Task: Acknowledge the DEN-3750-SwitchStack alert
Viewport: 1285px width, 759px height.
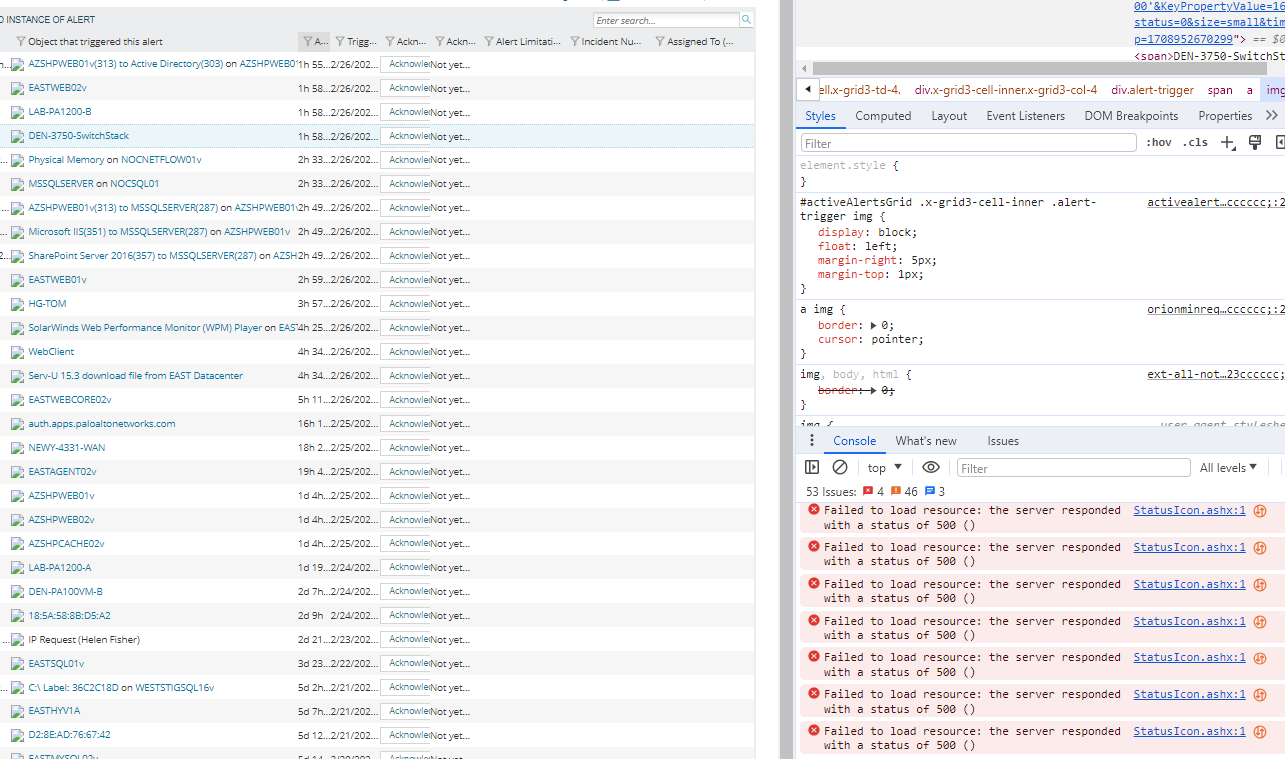Action: (x=405, y=136)
